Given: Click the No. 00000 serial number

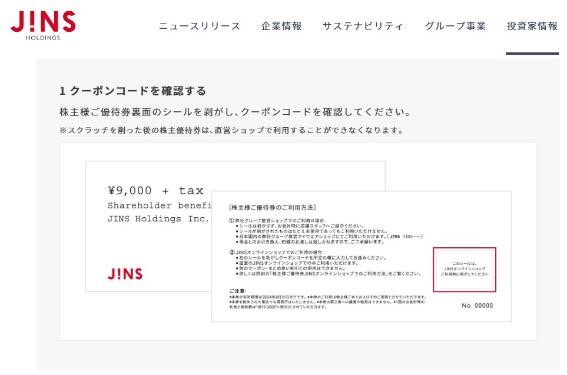Looking at the screenshot, I should 477,306.
